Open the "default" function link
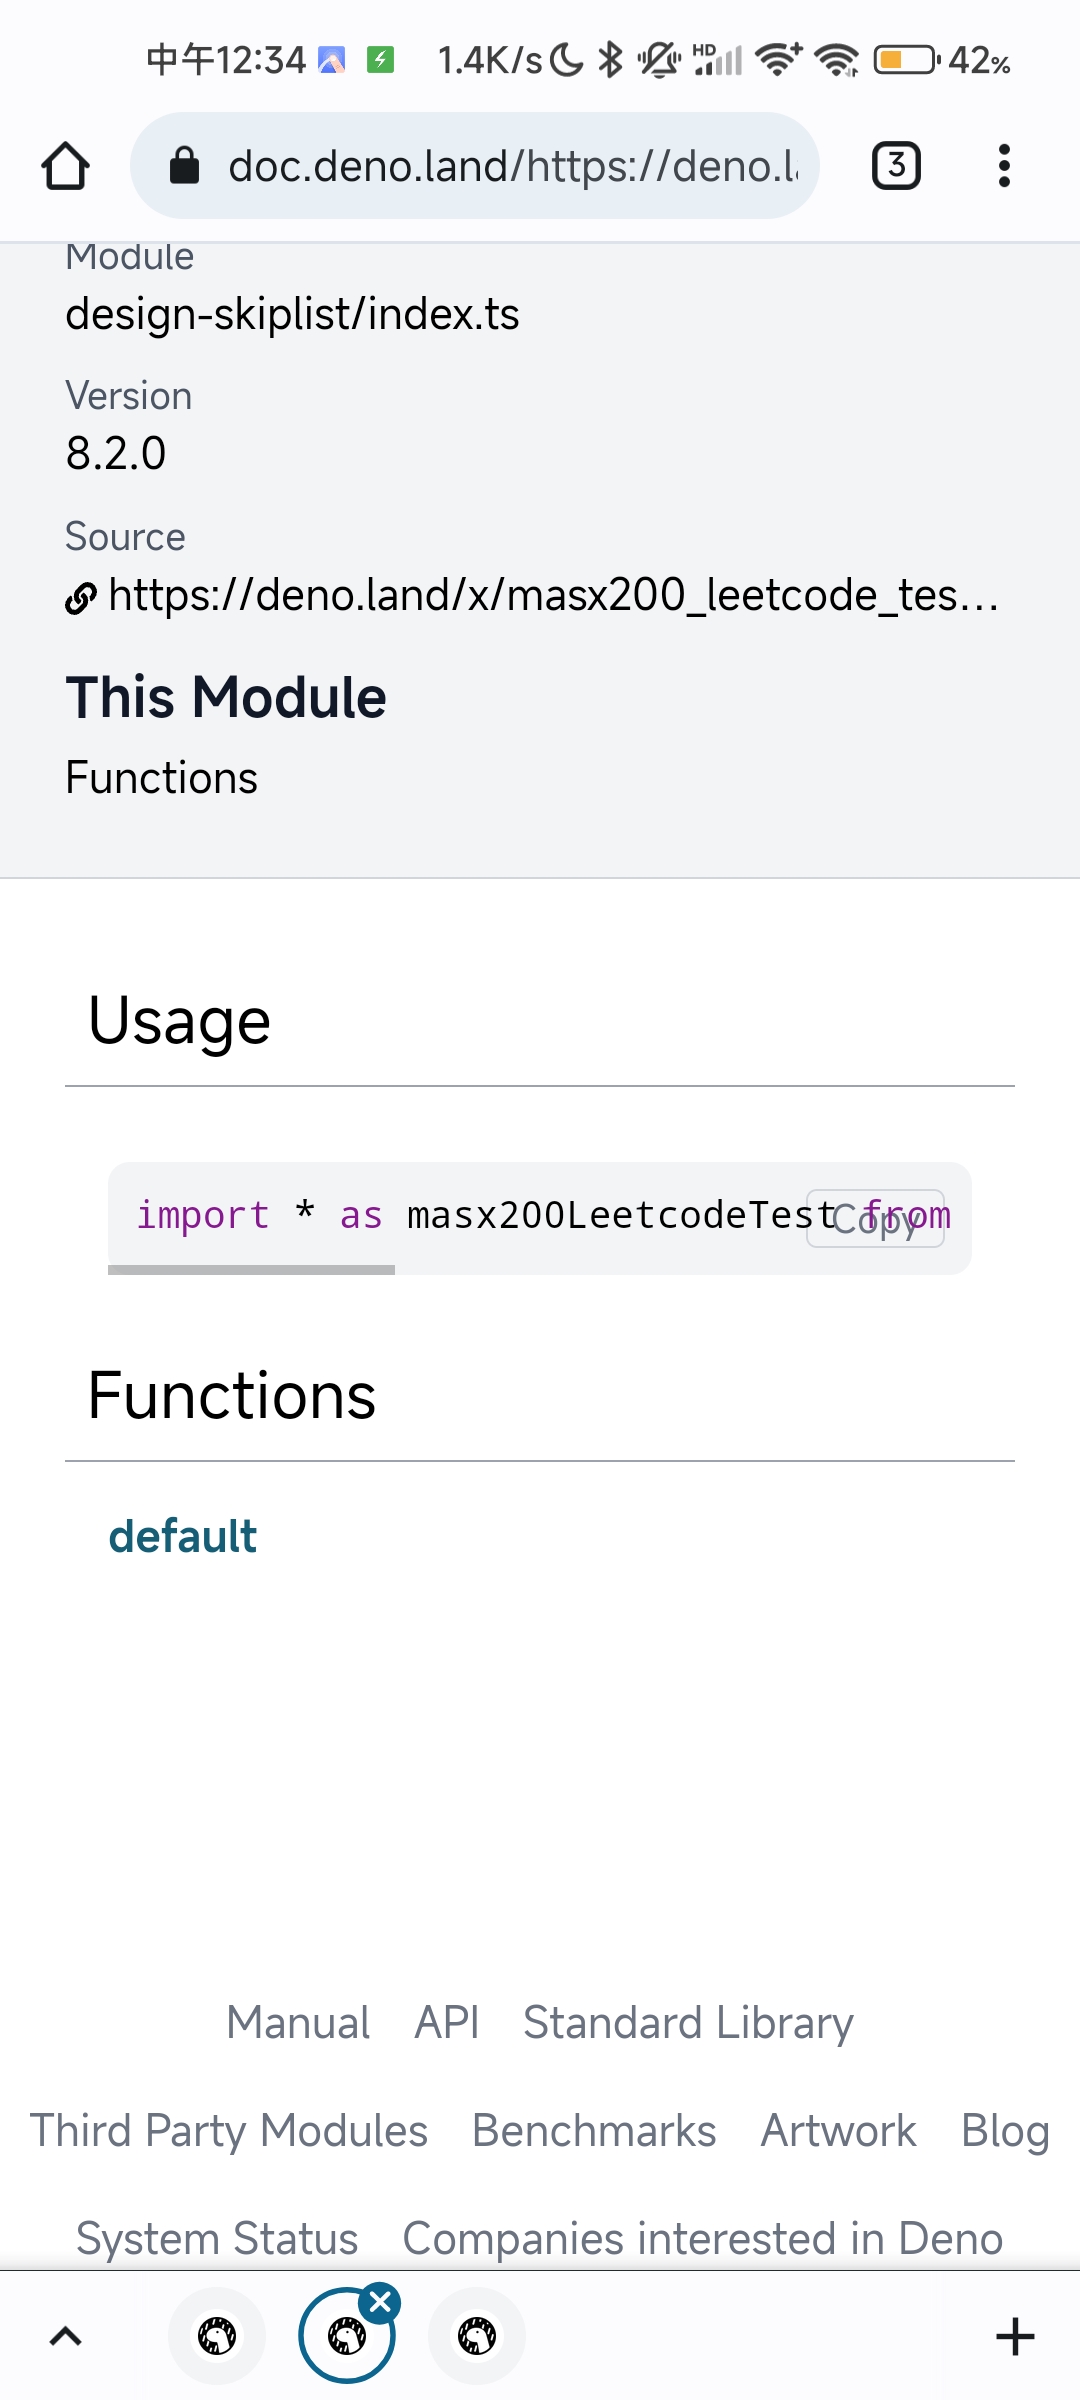 click(183, 1536)
